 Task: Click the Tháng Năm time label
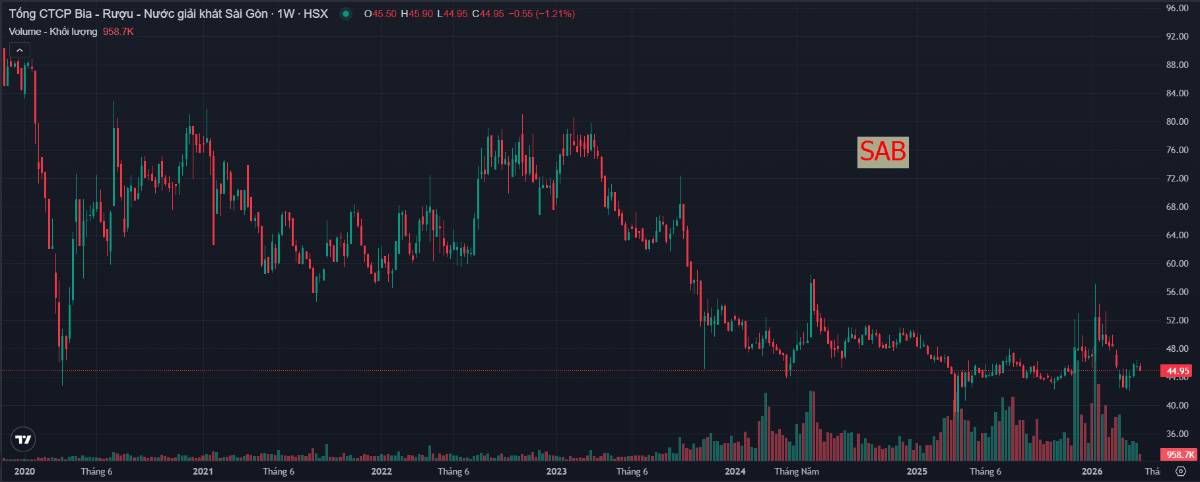[796, 471]
